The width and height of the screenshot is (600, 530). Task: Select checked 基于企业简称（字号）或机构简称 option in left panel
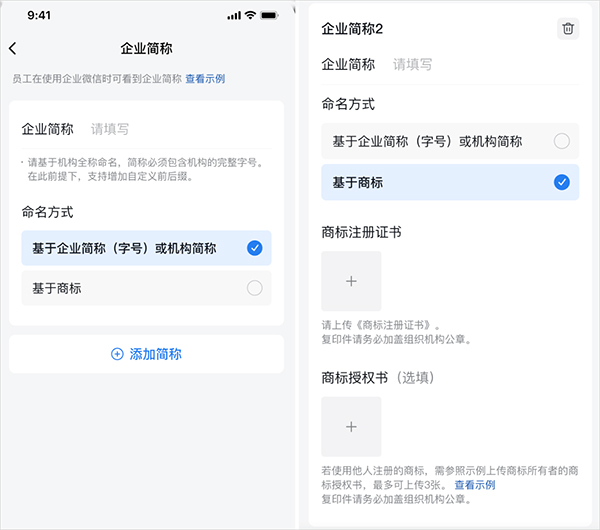(x=146, y=248)
